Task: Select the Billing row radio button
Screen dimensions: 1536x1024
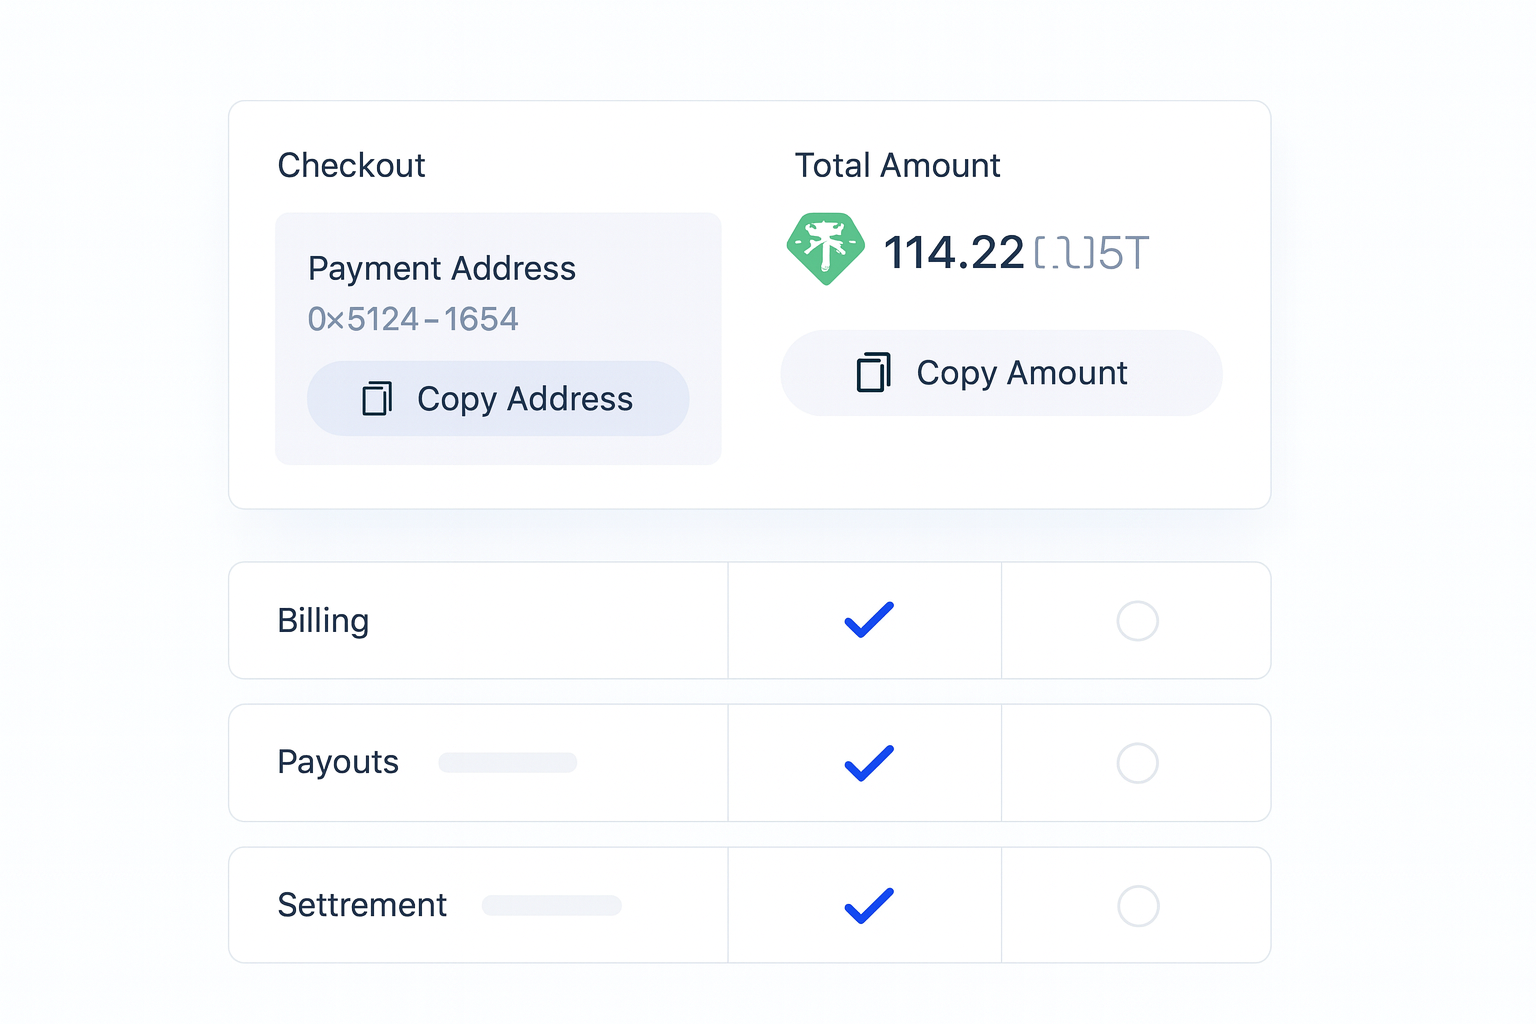Action: point(1138,621)
